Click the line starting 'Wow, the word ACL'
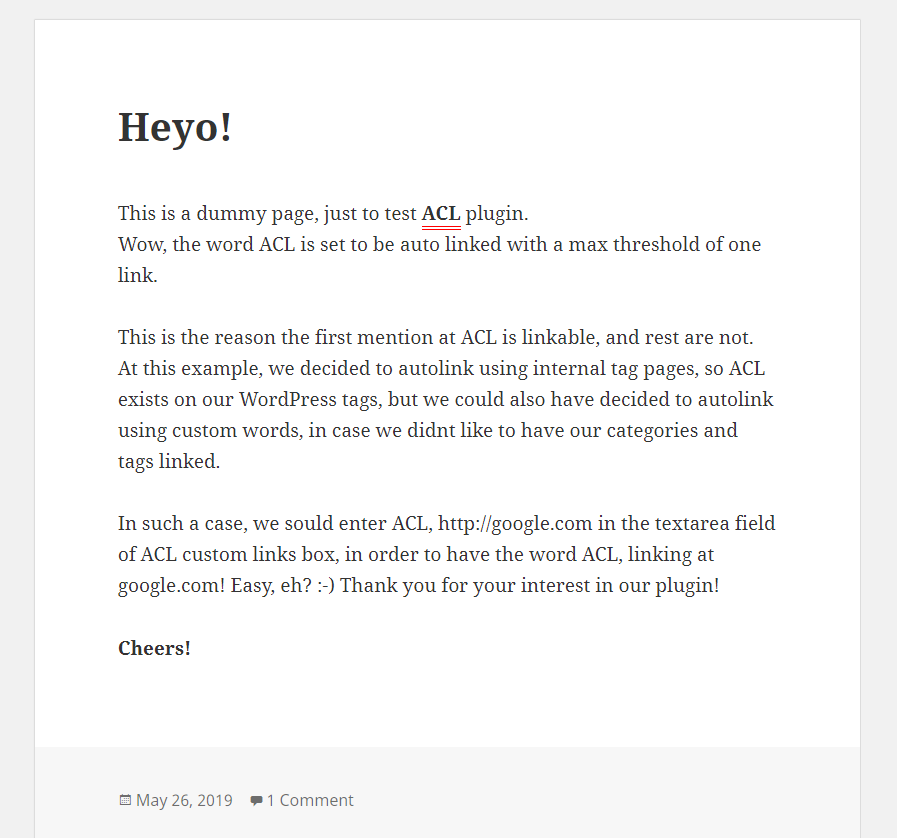This screenshot has width=897, height=838. click(x=439, y=245)
